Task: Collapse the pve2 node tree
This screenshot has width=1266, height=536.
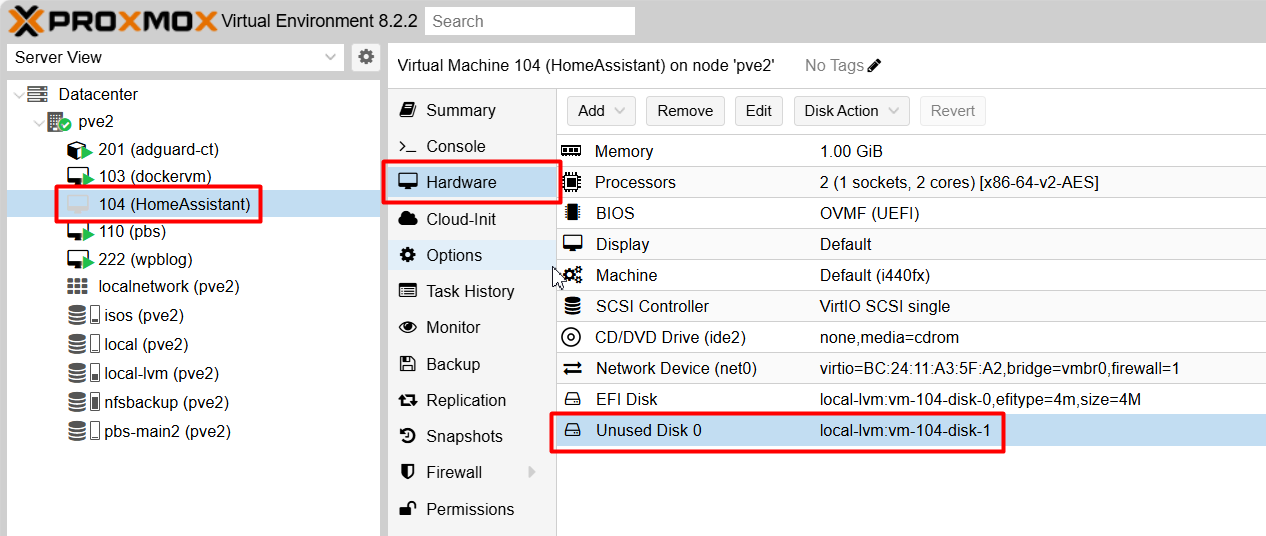Action: (x=38, y=122)
